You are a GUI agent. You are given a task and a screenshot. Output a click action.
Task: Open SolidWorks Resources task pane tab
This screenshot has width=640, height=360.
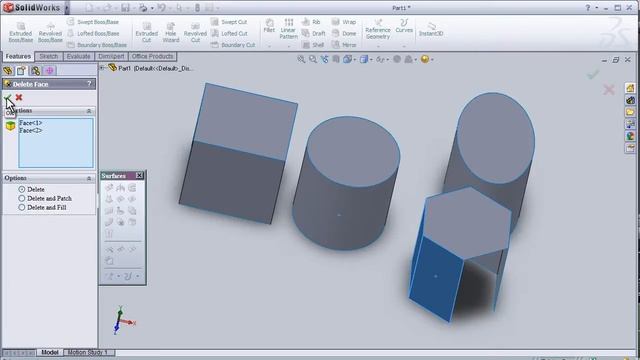(x=630, y=88)
